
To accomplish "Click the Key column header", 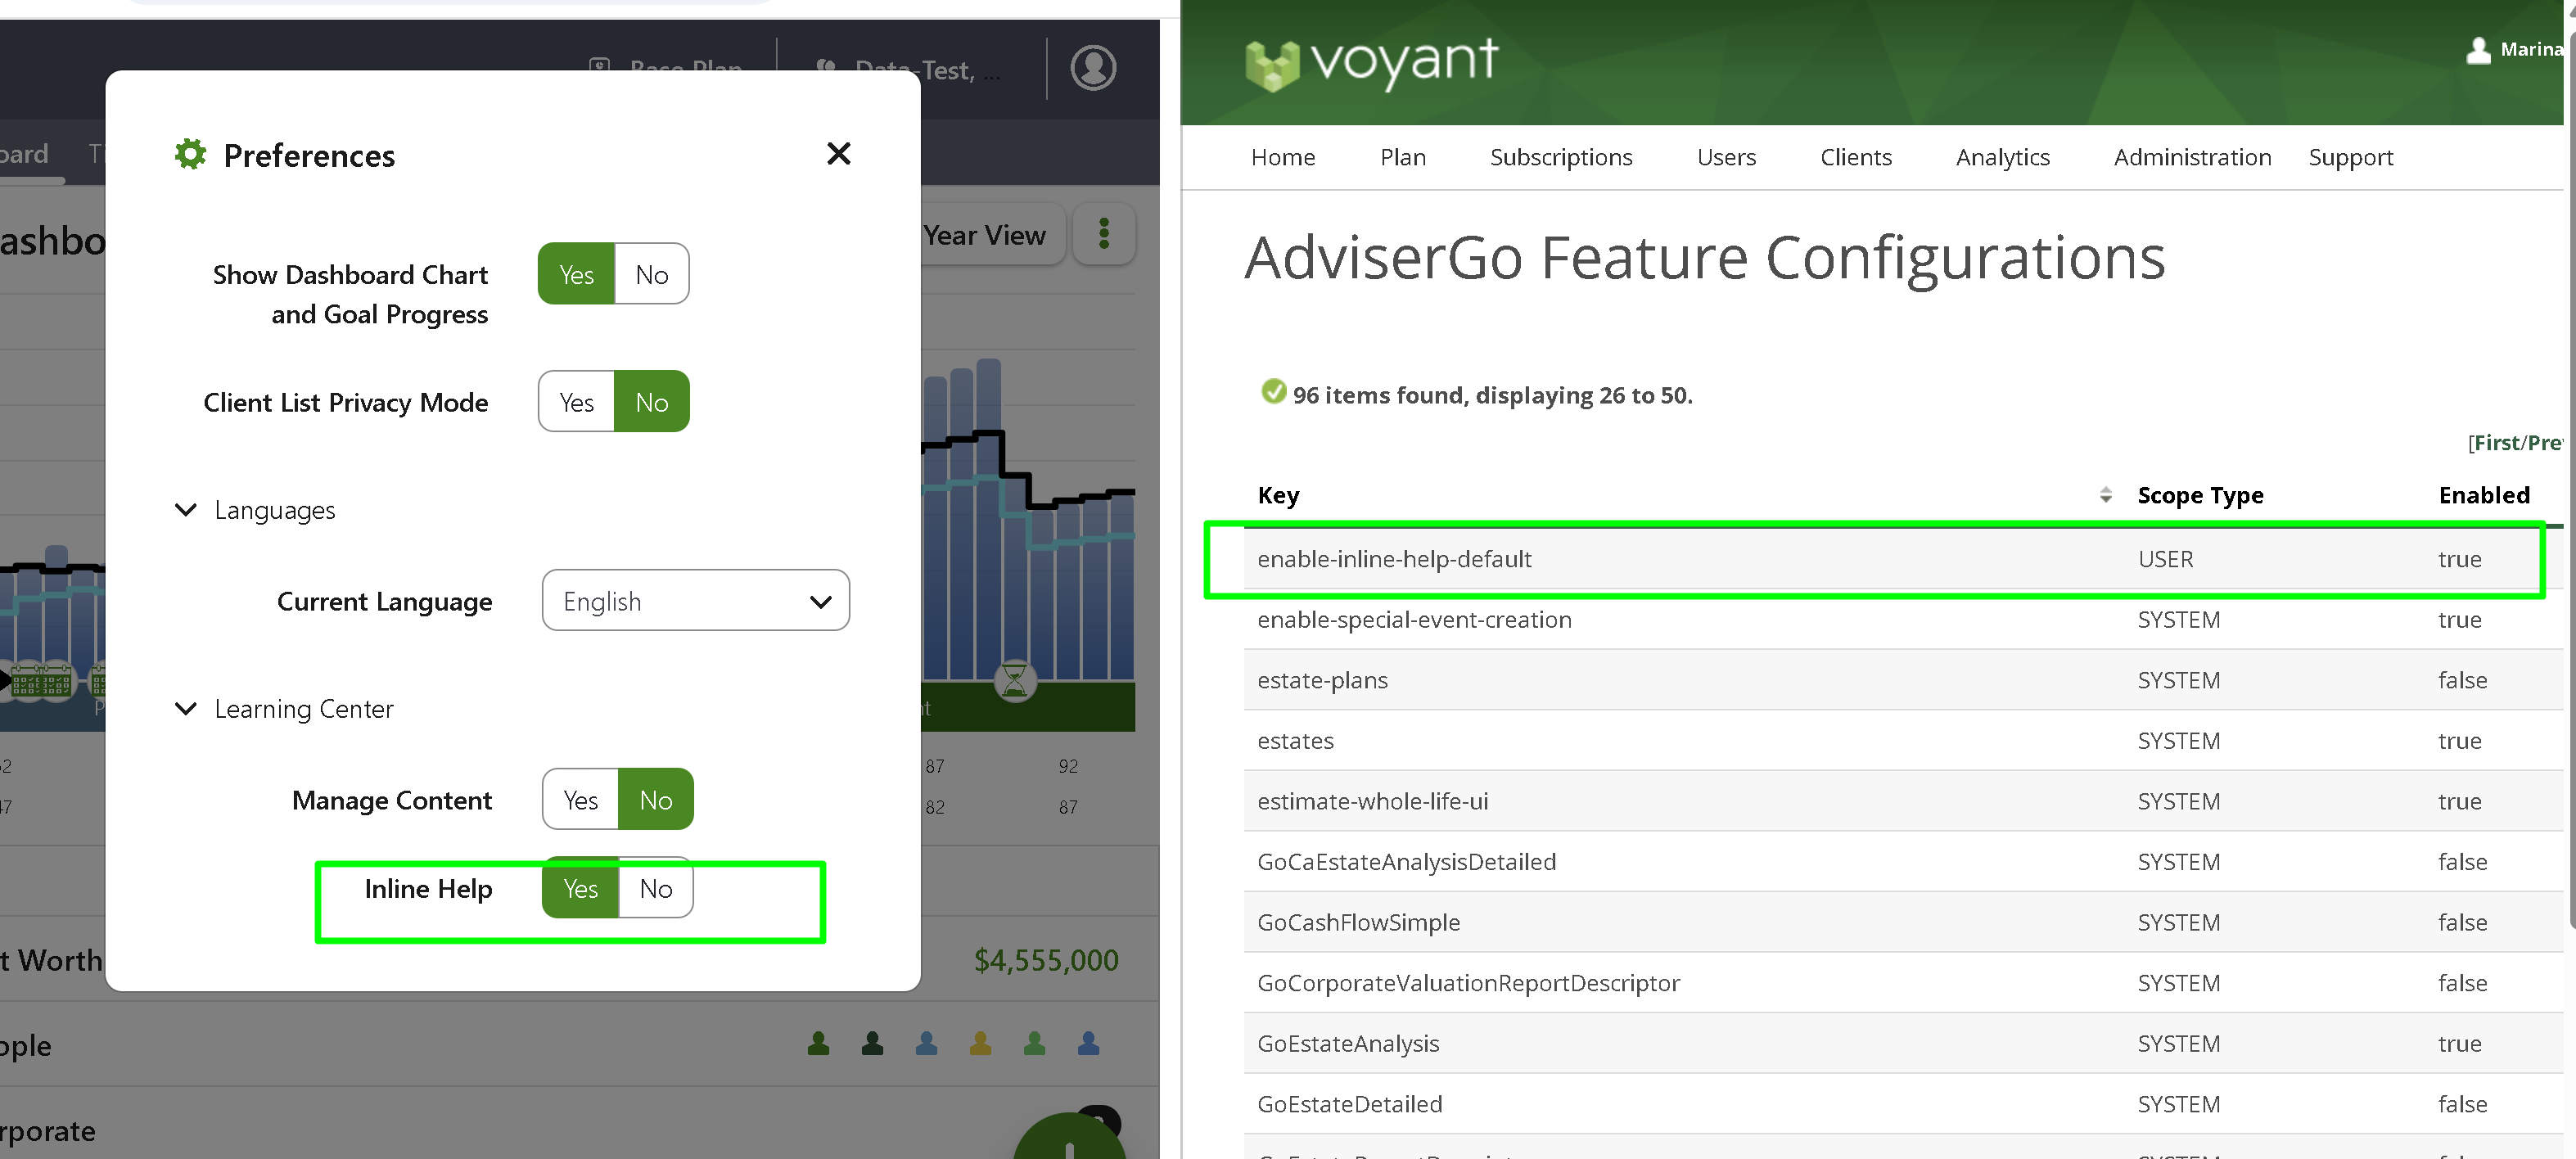I will point(1278,495).
